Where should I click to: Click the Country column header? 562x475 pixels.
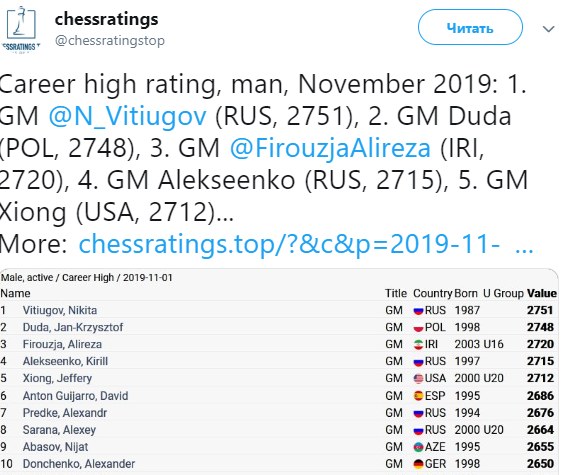(x=432, y=293)
